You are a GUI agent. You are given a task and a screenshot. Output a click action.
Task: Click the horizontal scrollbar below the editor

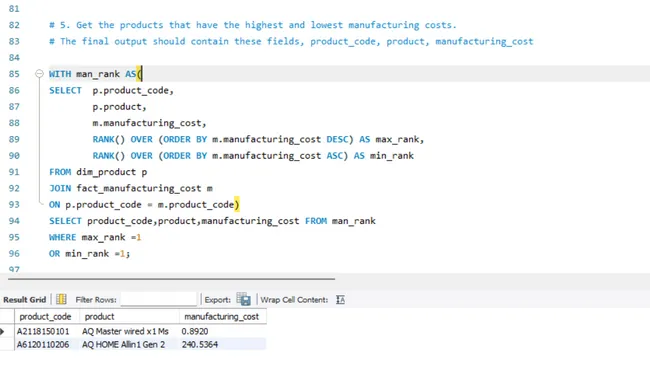pyautogui.click(x=171, y=279)
